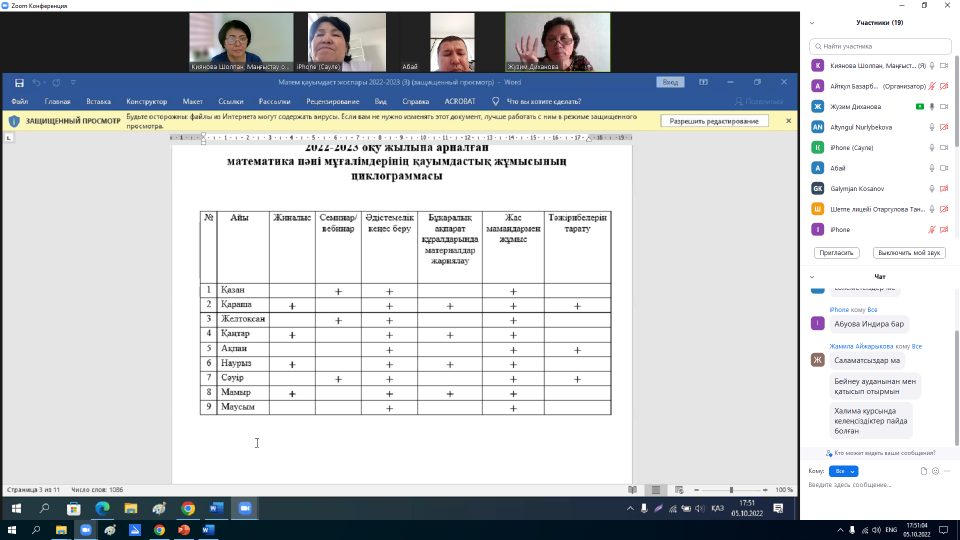The width and height of the screenshot is (960, 540).
Task: Expand the 'Кому: Все' recipient dropdown
Action: pyautogui.click(x=844, y=471)
